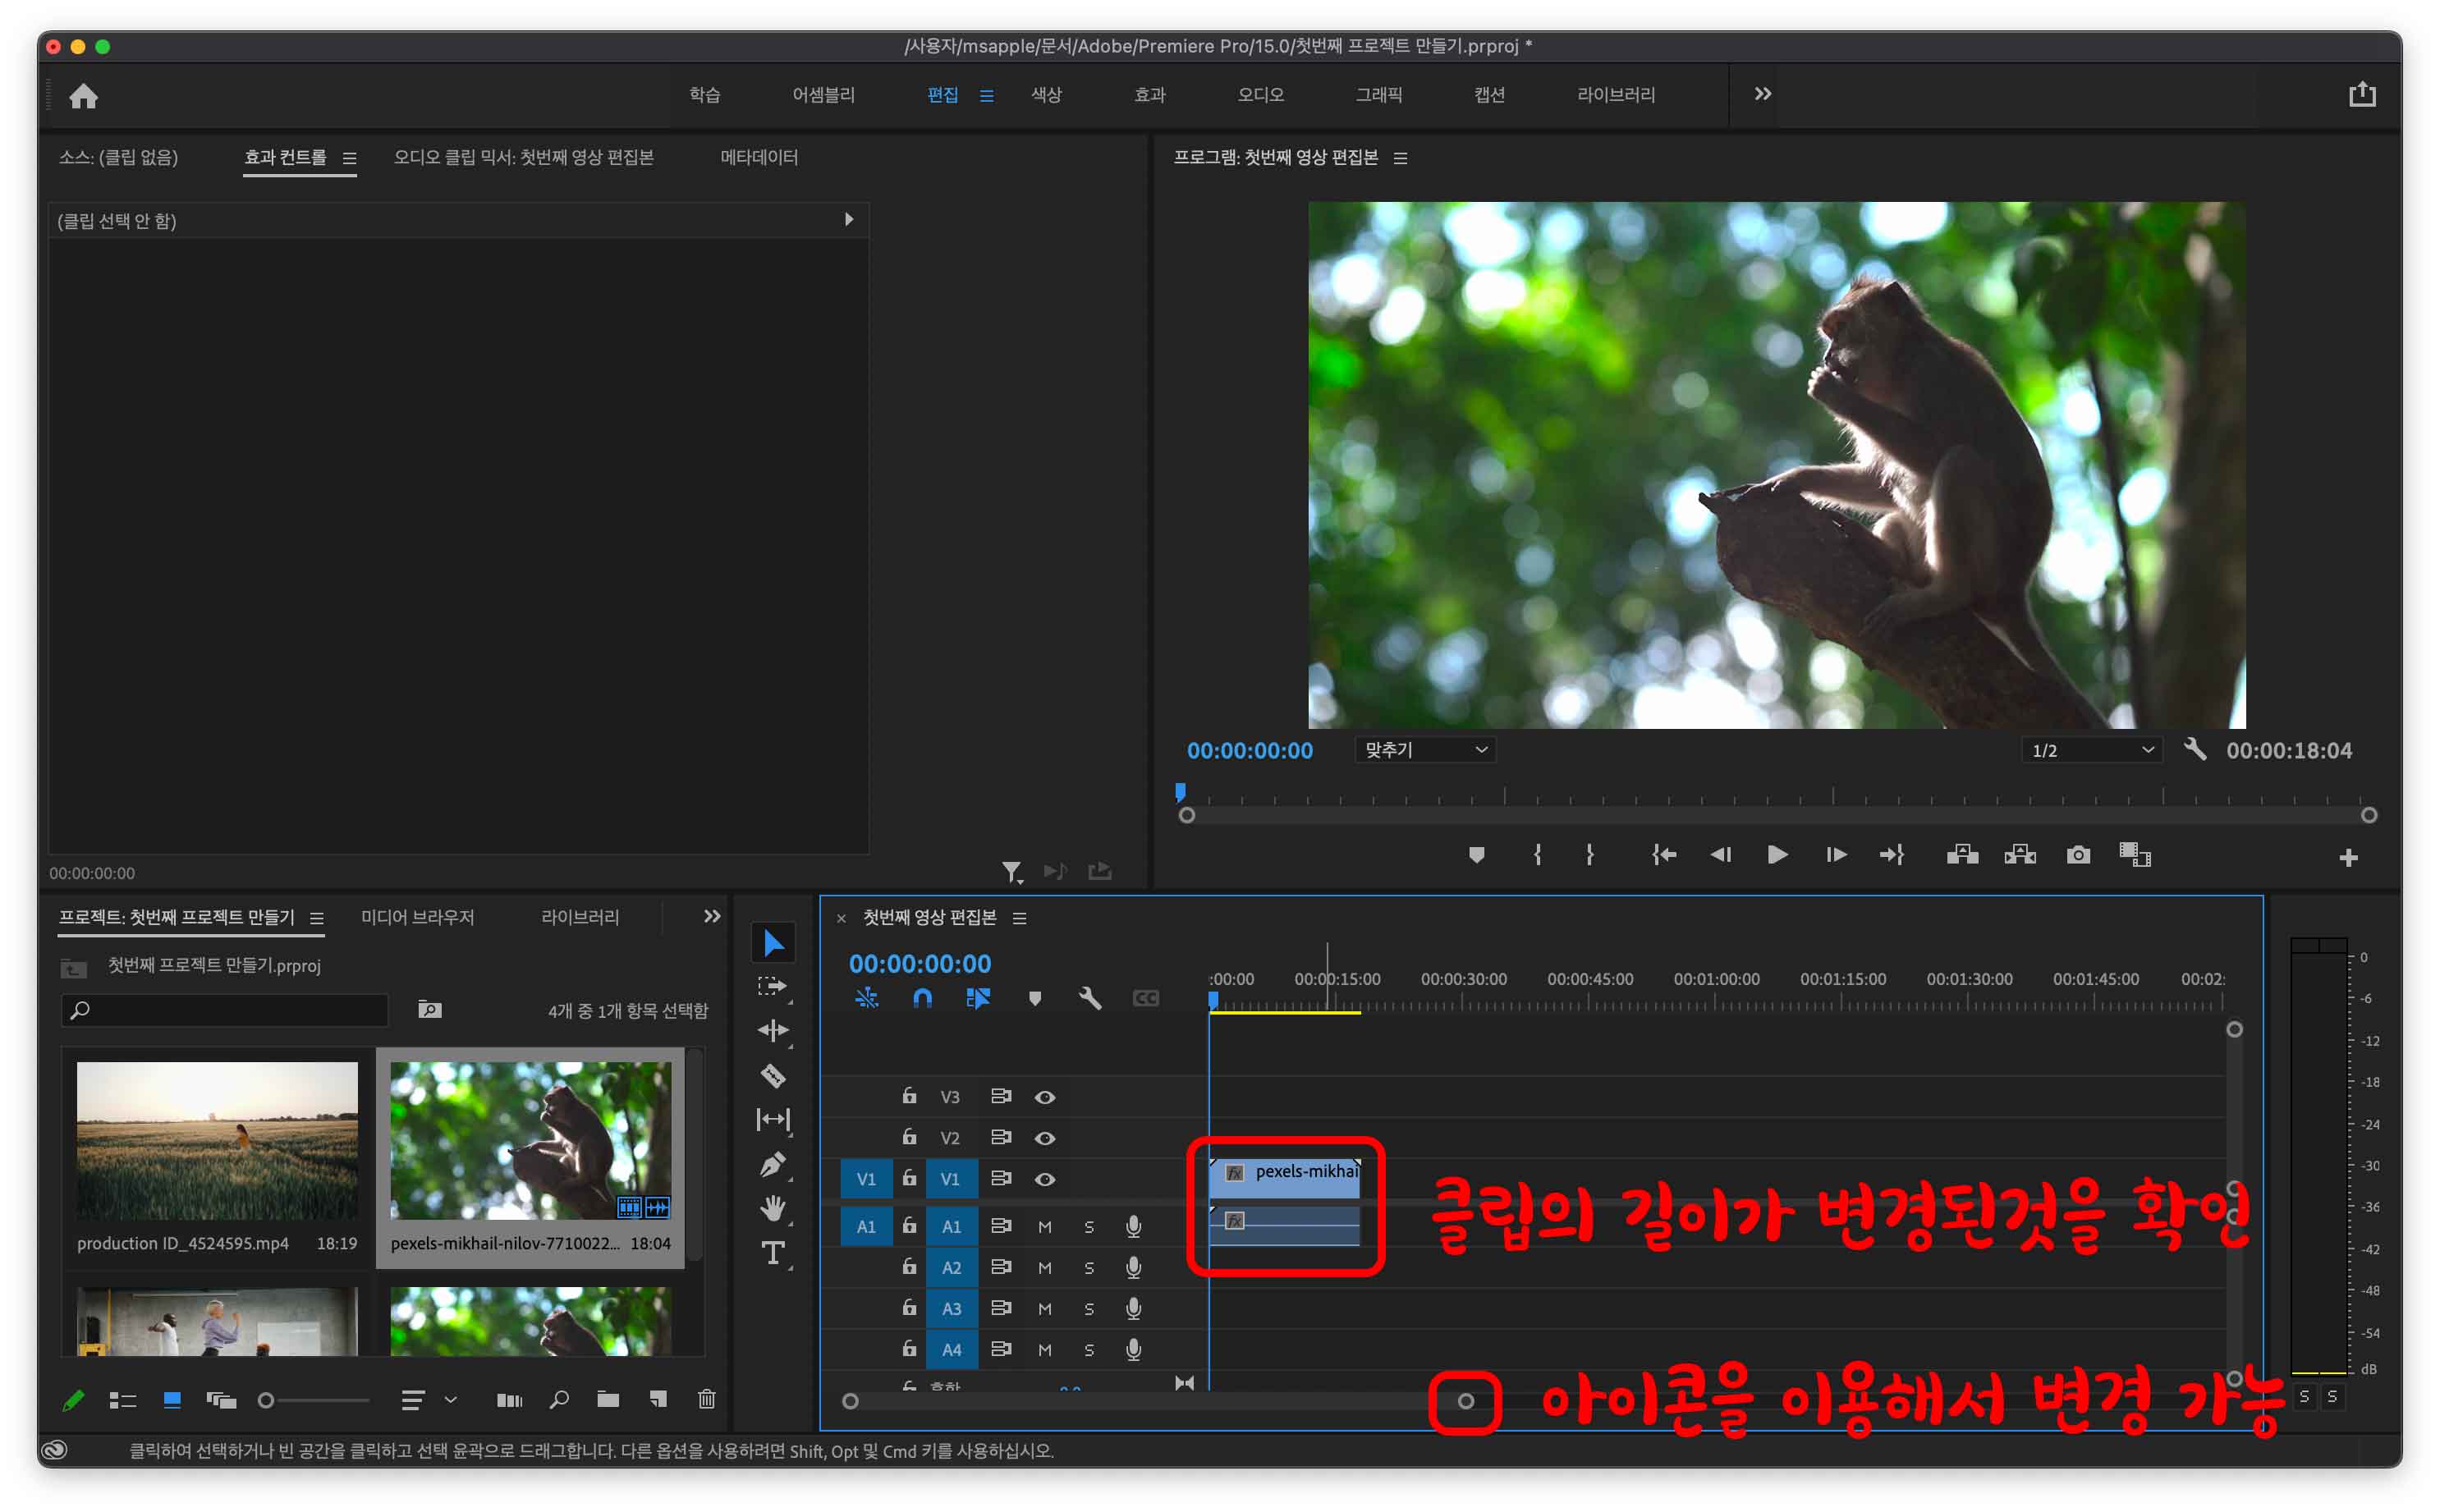Open the 미디어 브라우저 panel tab
Image resolution: width=2440 pixels, height=1512 pixels.
pos(417,917)
